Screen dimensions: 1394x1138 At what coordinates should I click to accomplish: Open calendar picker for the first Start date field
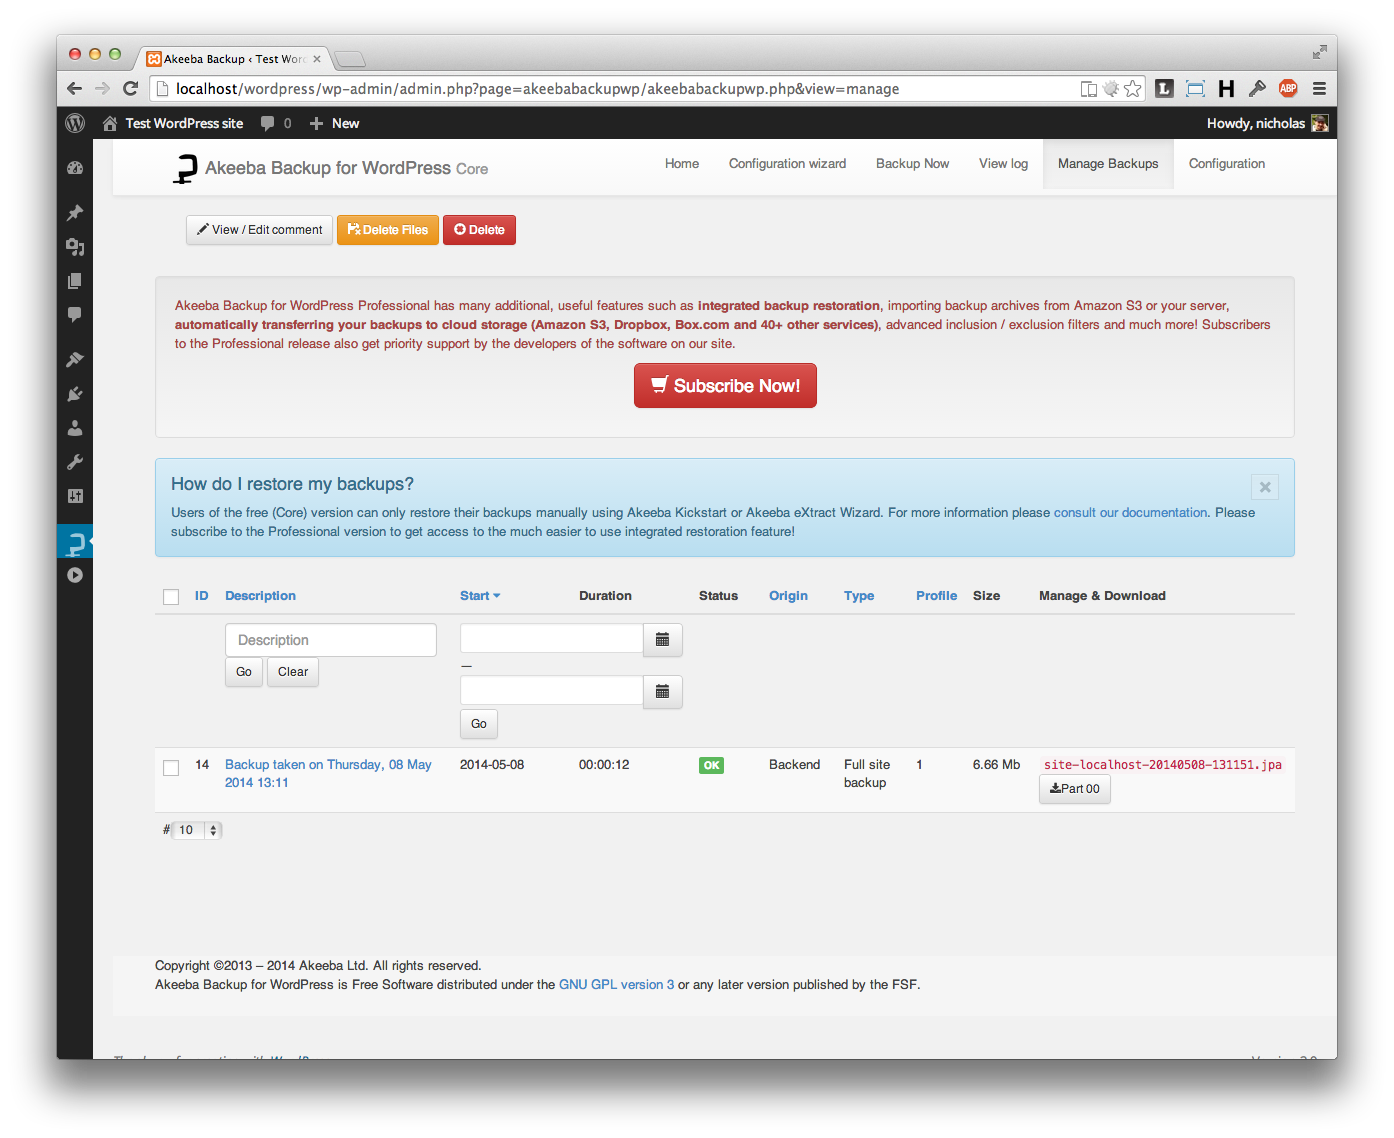662,640
